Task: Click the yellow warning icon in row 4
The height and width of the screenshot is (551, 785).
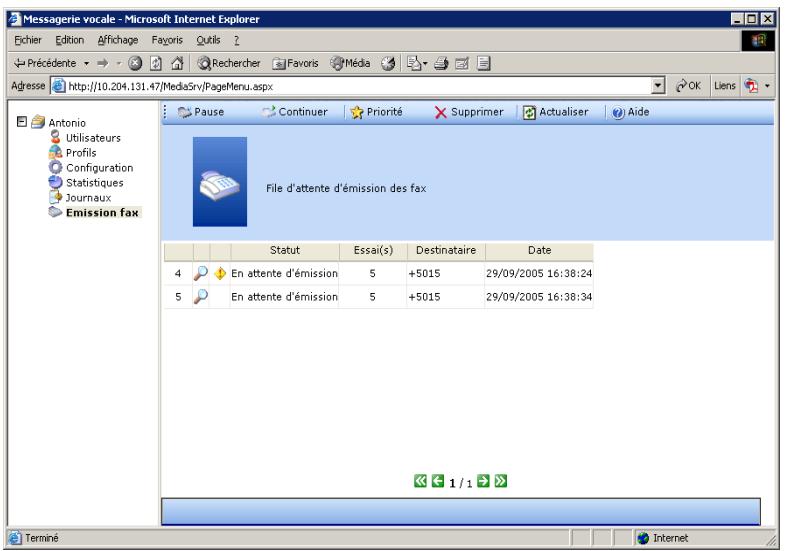Action: click(x=220, y=273)
